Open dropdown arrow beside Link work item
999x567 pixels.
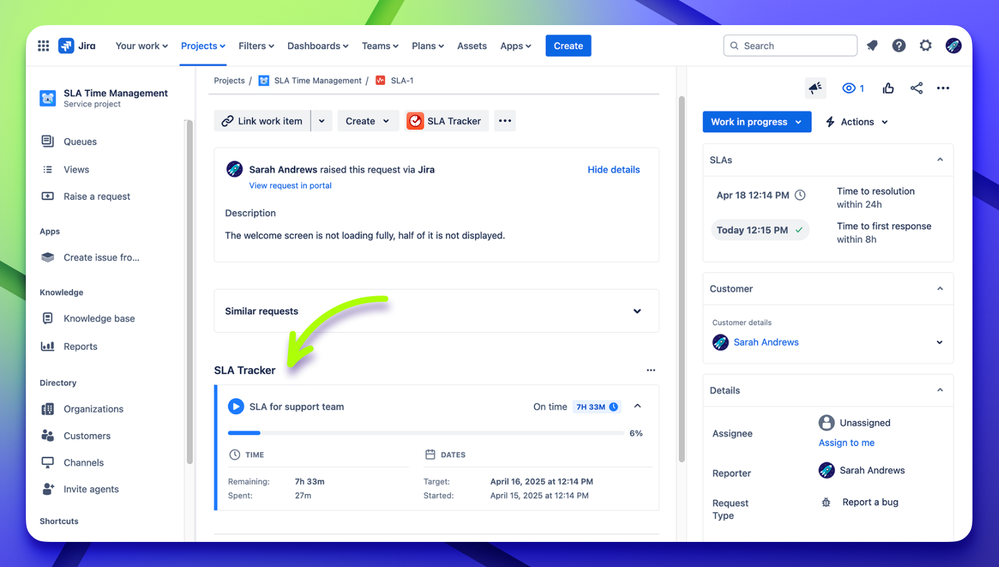click(322, 121)
